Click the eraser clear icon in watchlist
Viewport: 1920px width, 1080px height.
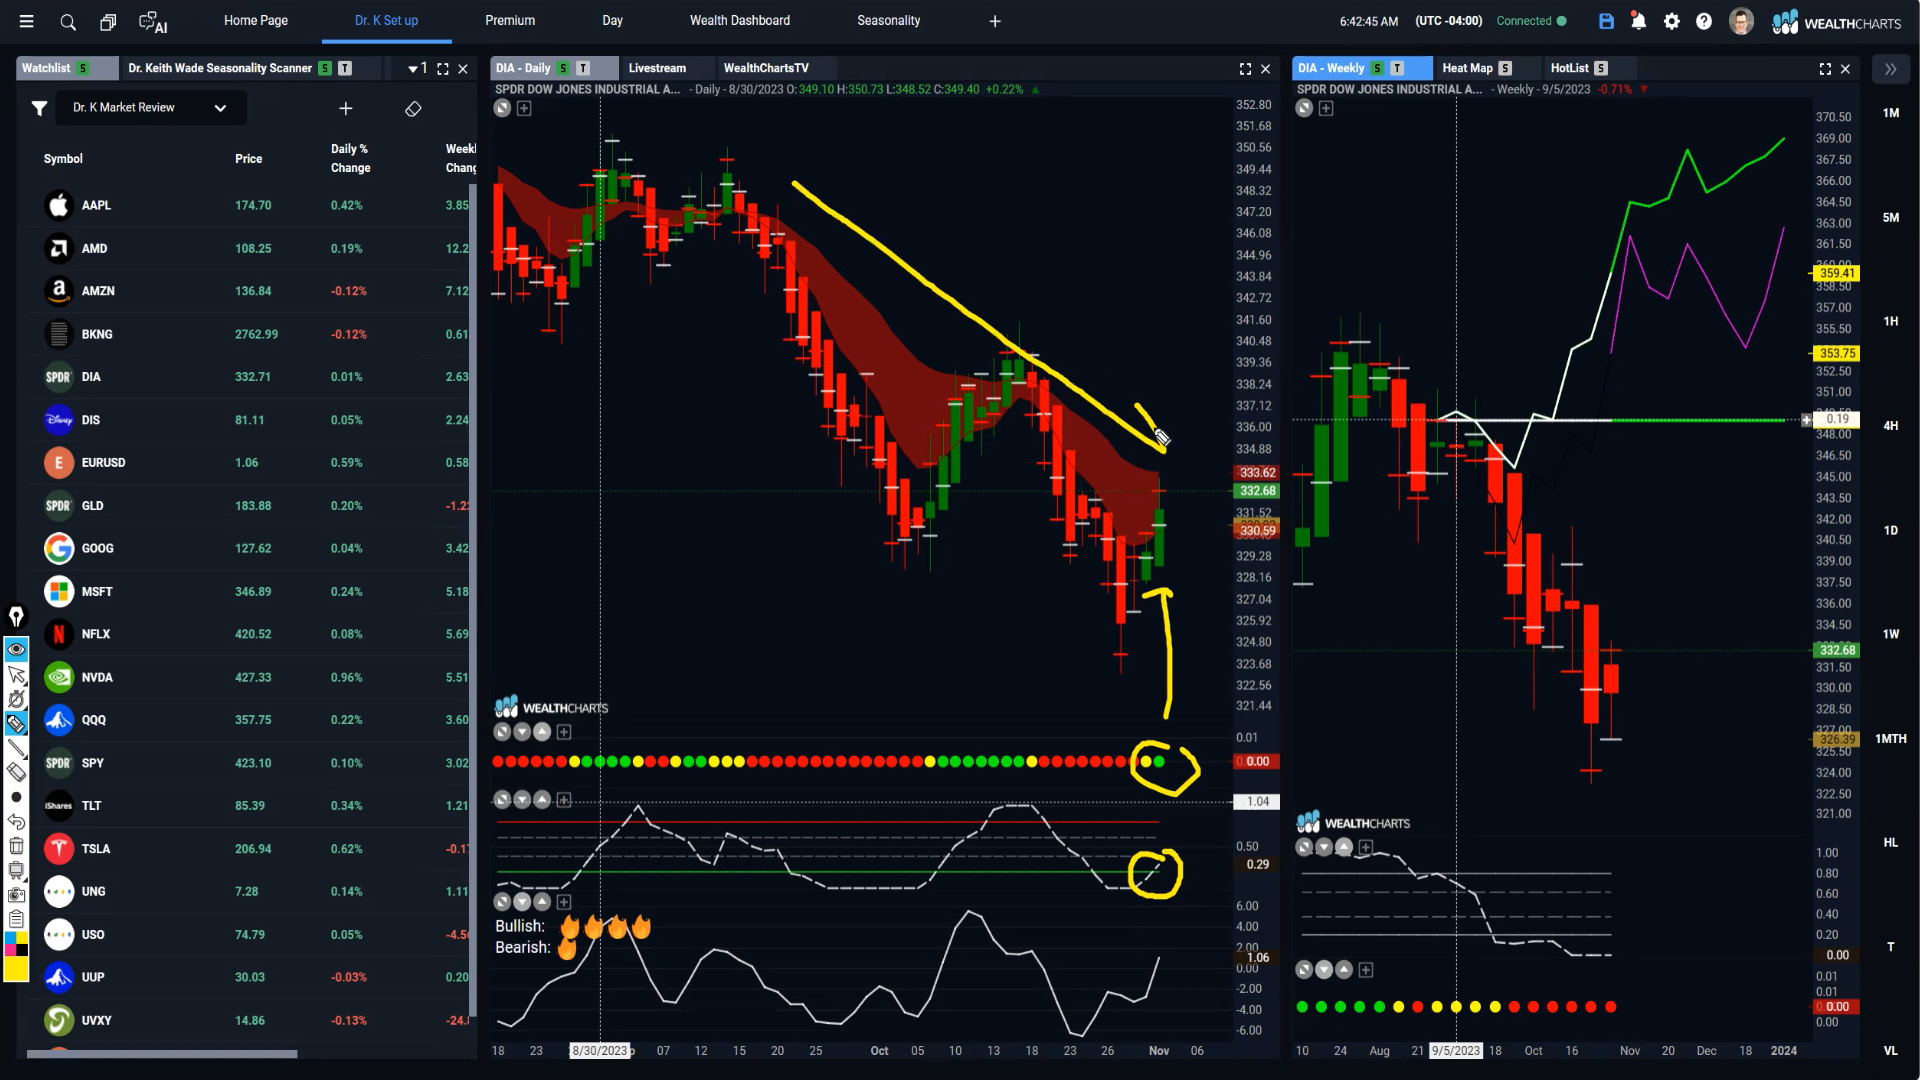coord(413,108)
